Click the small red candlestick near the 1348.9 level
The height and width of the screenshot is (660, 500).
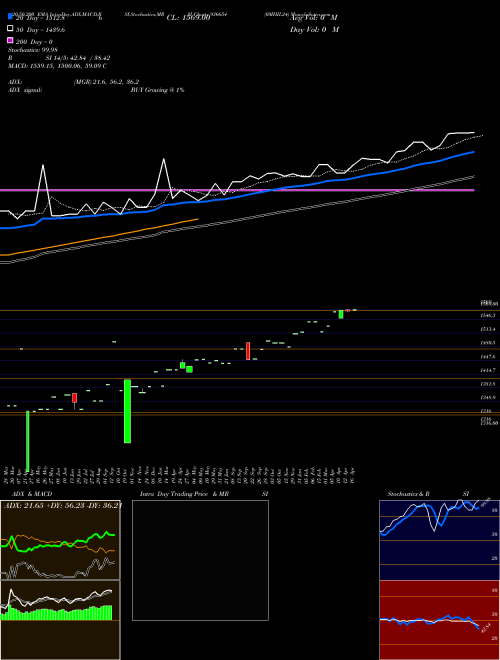click(x=74, y=398)
